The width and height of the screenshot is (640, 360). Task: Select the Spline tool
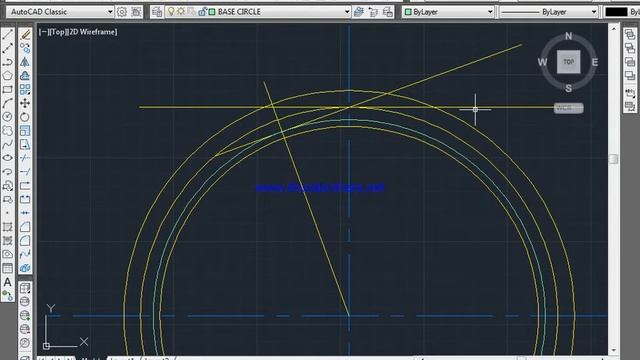click(x=7, y=144)
